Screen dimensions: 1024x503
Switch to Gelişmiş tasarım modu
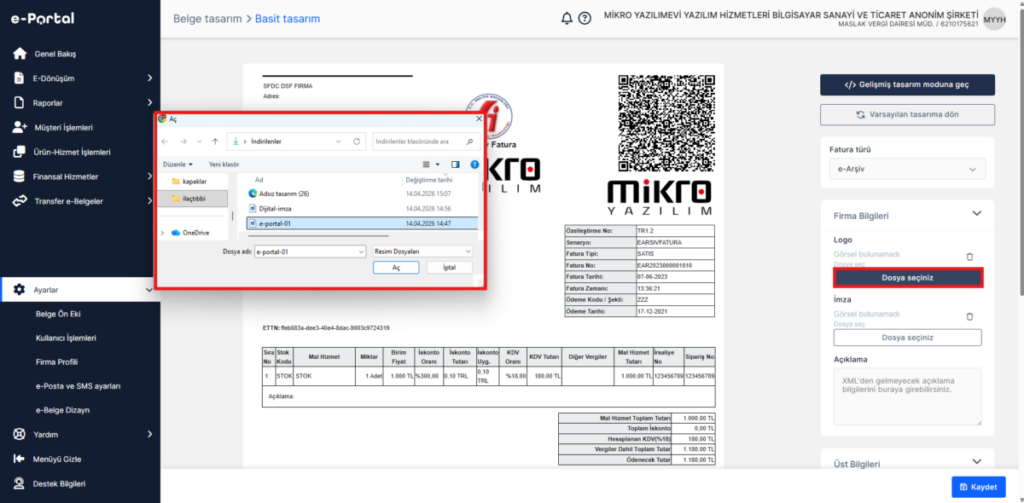[x=907, y=85]
